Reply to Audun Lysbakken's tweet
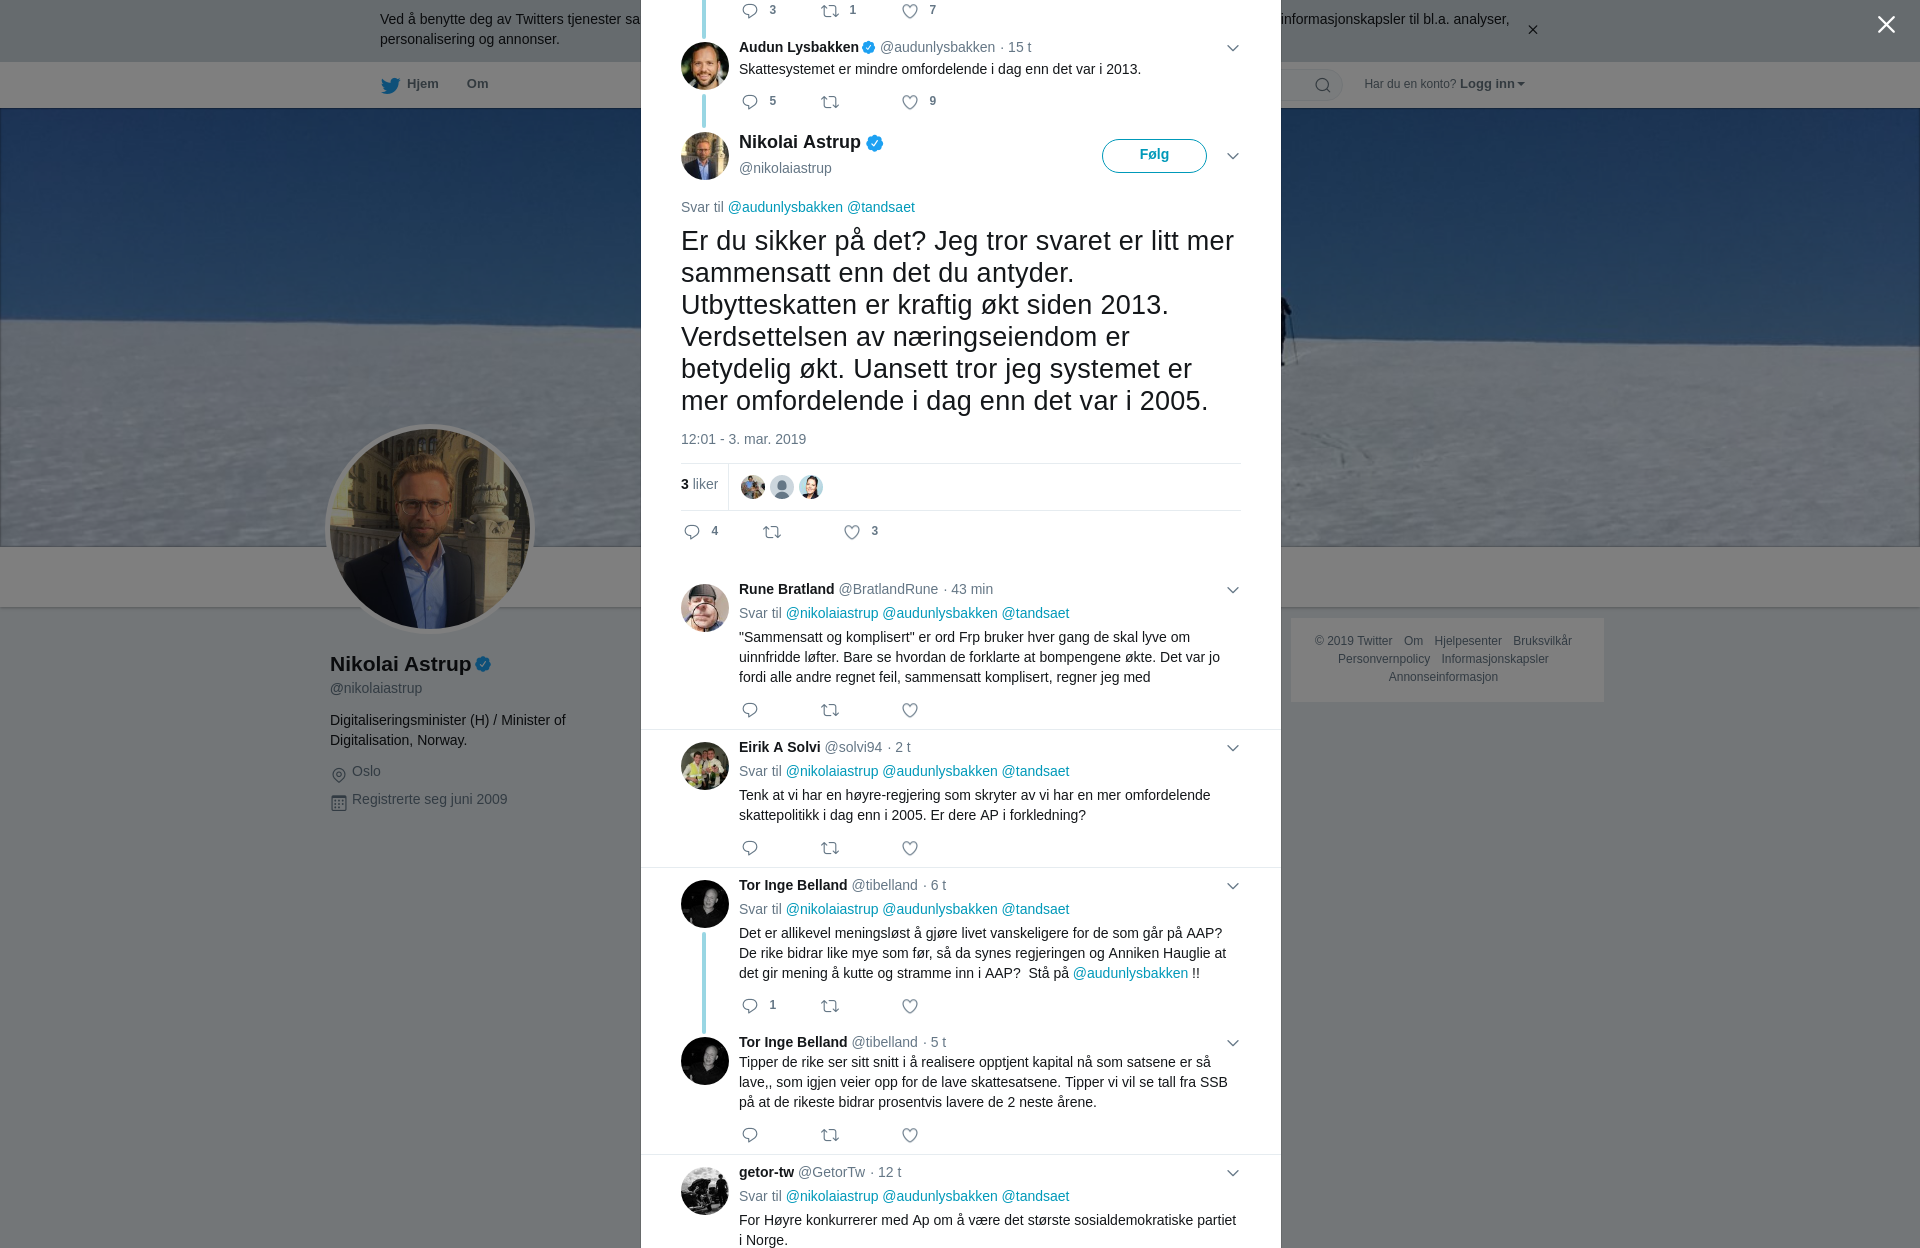The image size is (1920, 1248). tap(750, 102)
